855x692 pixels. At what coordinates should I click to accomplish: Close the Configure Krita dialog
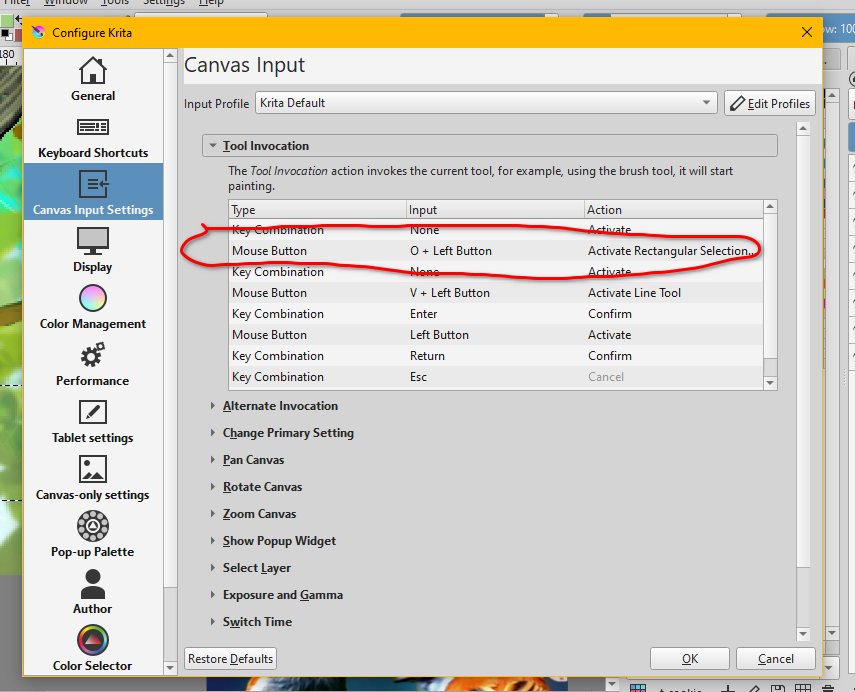coord(807,32)
